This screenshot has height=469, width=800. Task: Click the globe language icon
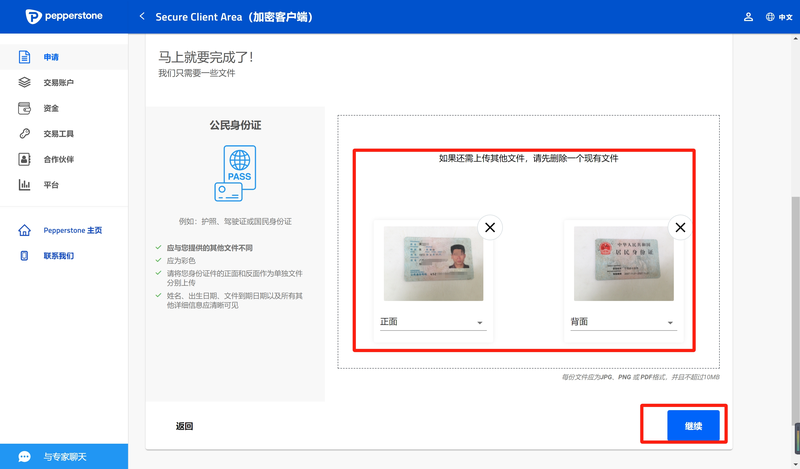(770, 17)
